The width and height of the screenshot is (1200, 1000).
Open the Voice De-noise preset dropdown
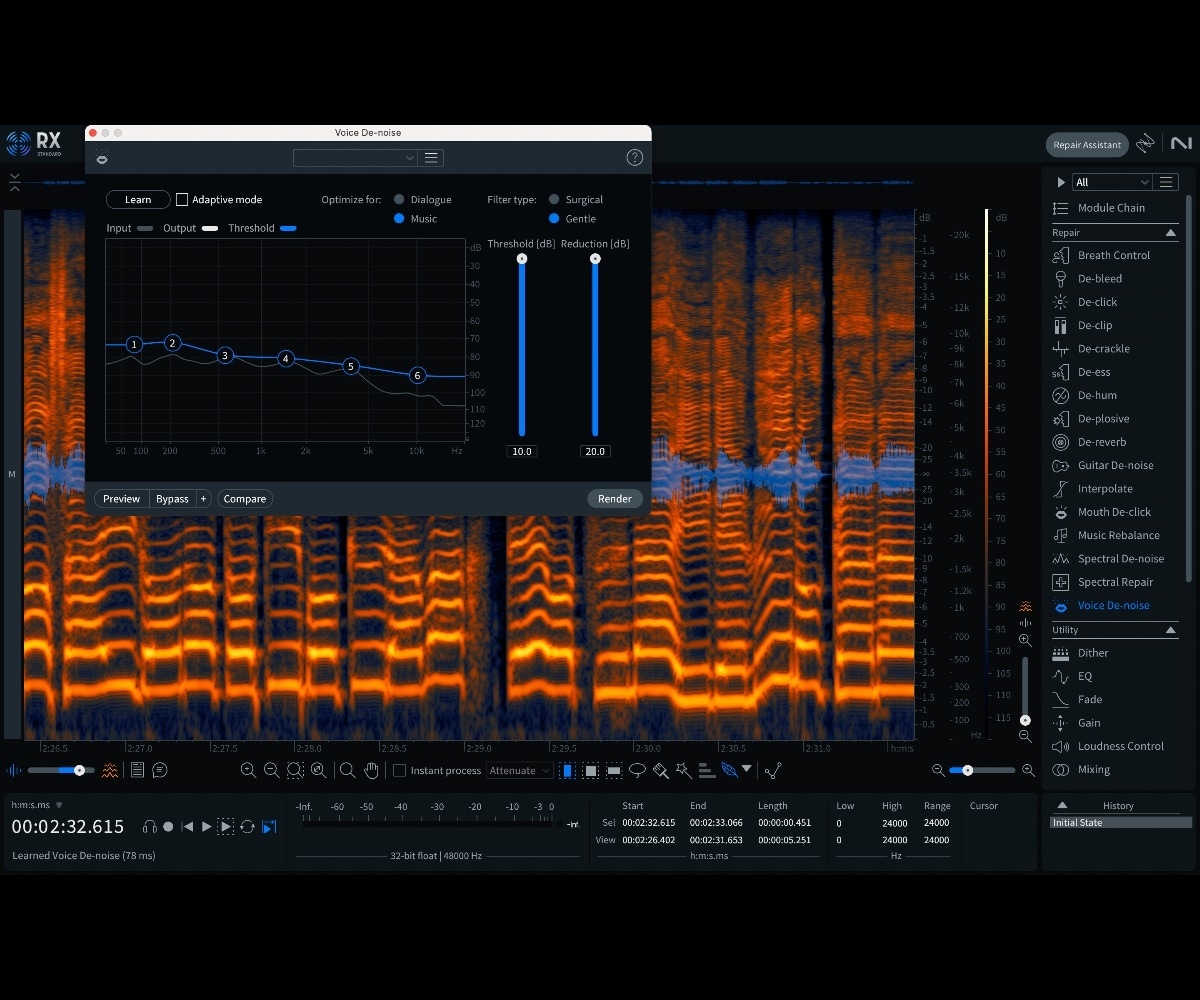click(355, 158)
